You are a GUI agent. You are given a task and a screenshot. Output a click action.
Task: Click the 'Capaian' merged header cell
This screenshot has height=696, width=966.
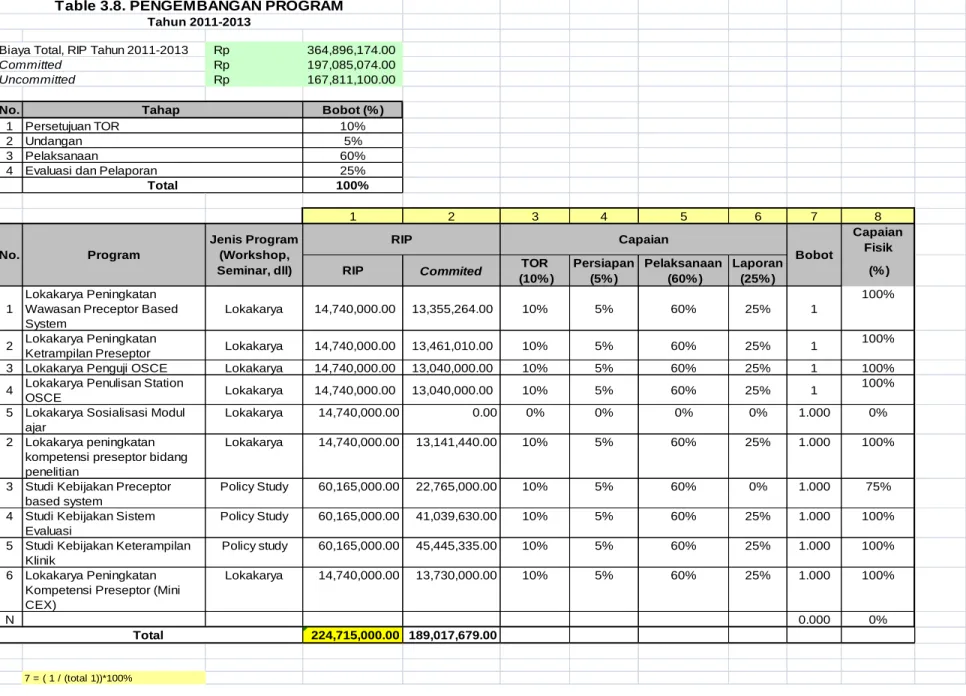(x=644, y=240)
